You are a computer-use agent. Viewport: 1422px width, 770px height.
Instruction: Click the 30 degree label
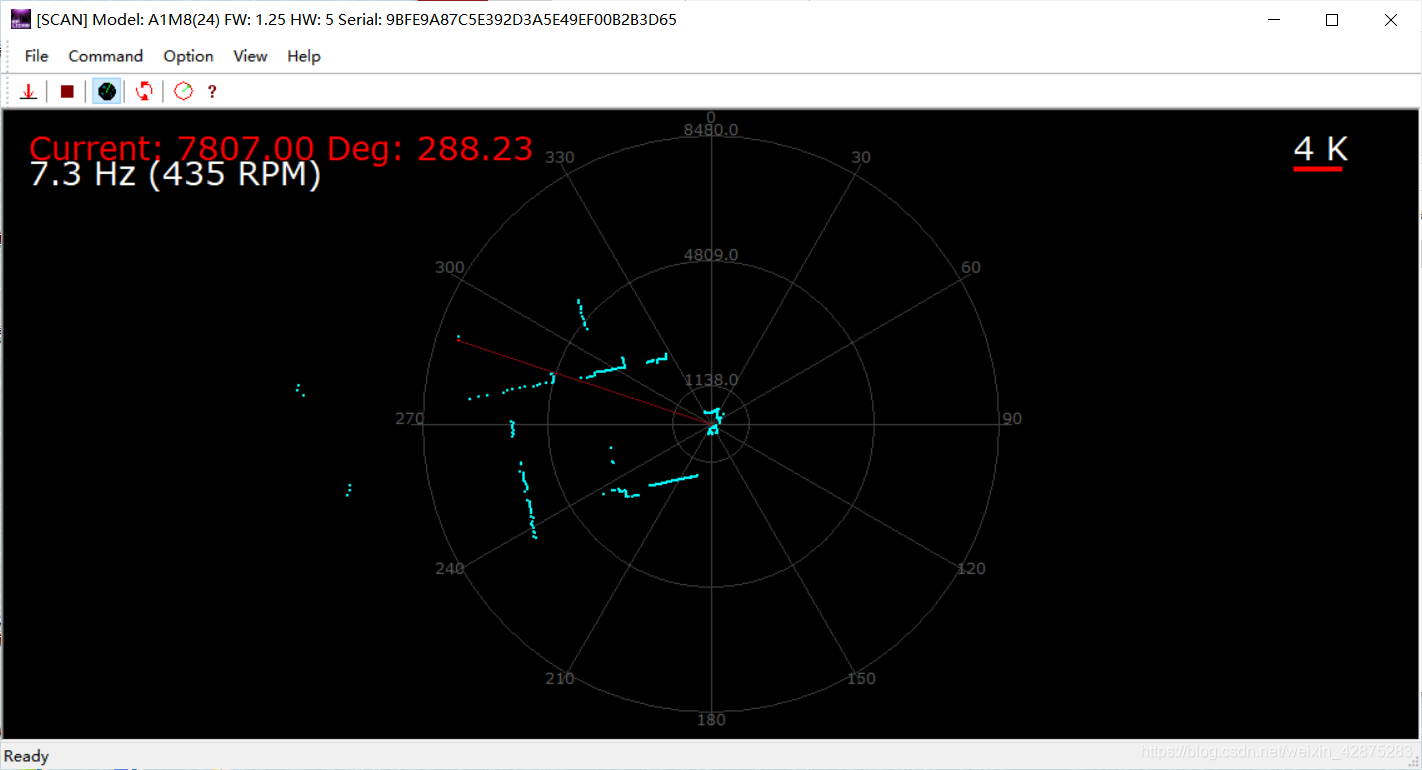(x=861, y=158)
